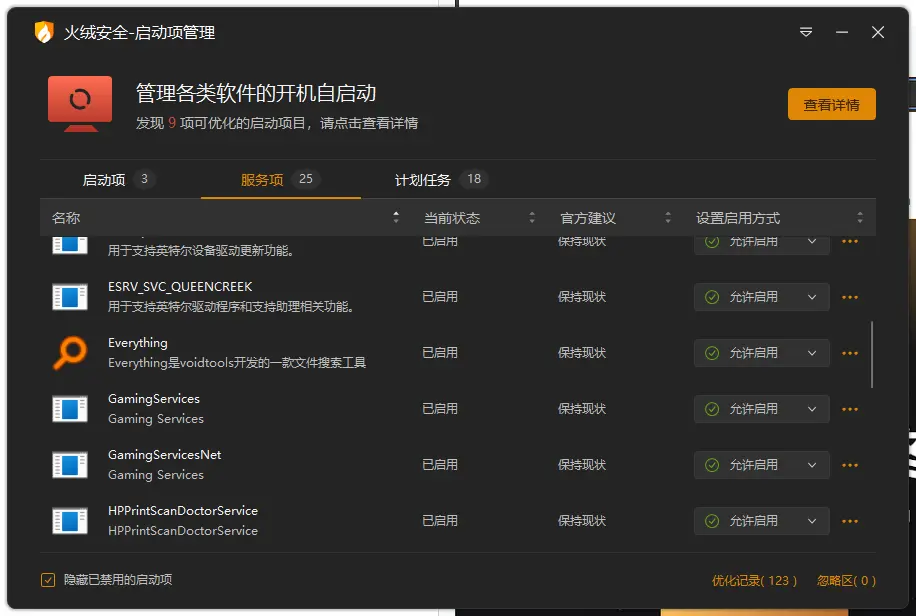The image size is (916, 616).
Task: Open 优化记录(123) link
Action: click(754, 580)
